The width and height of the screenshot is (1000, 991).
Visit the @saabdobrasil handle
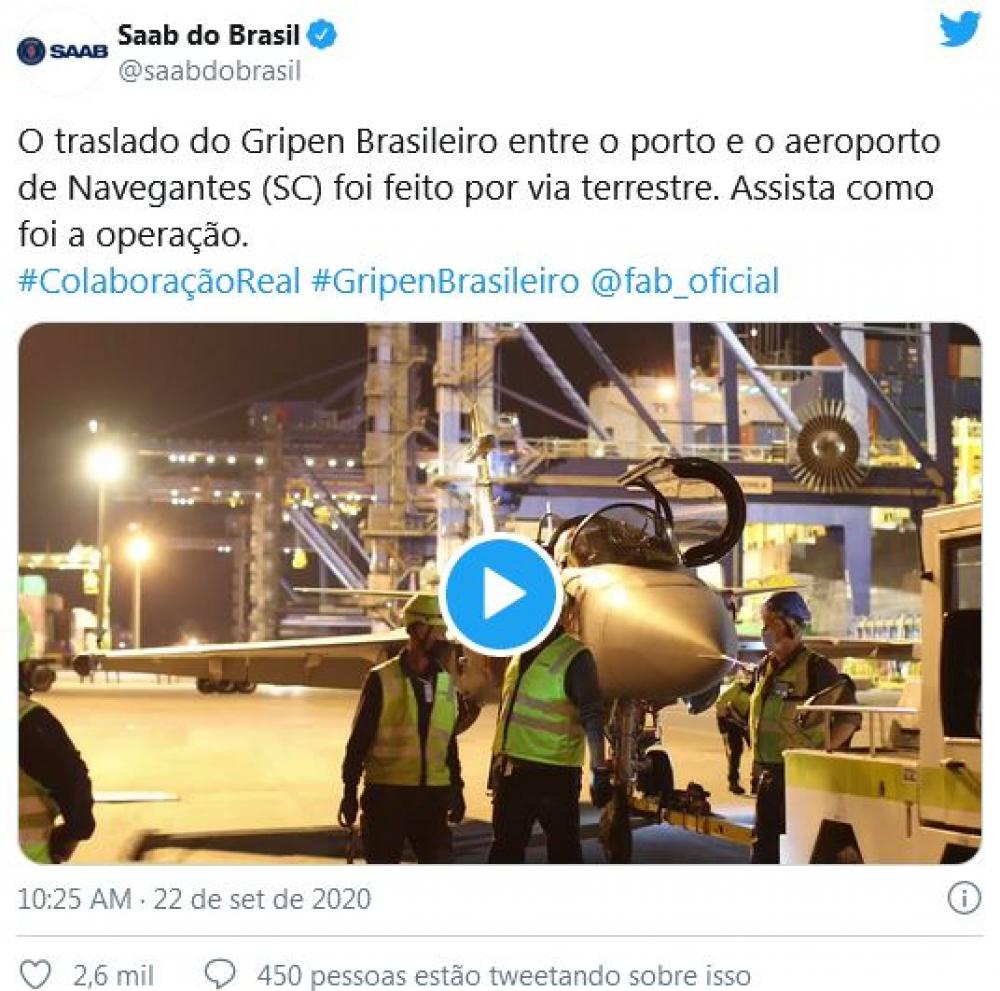(210, 71)
